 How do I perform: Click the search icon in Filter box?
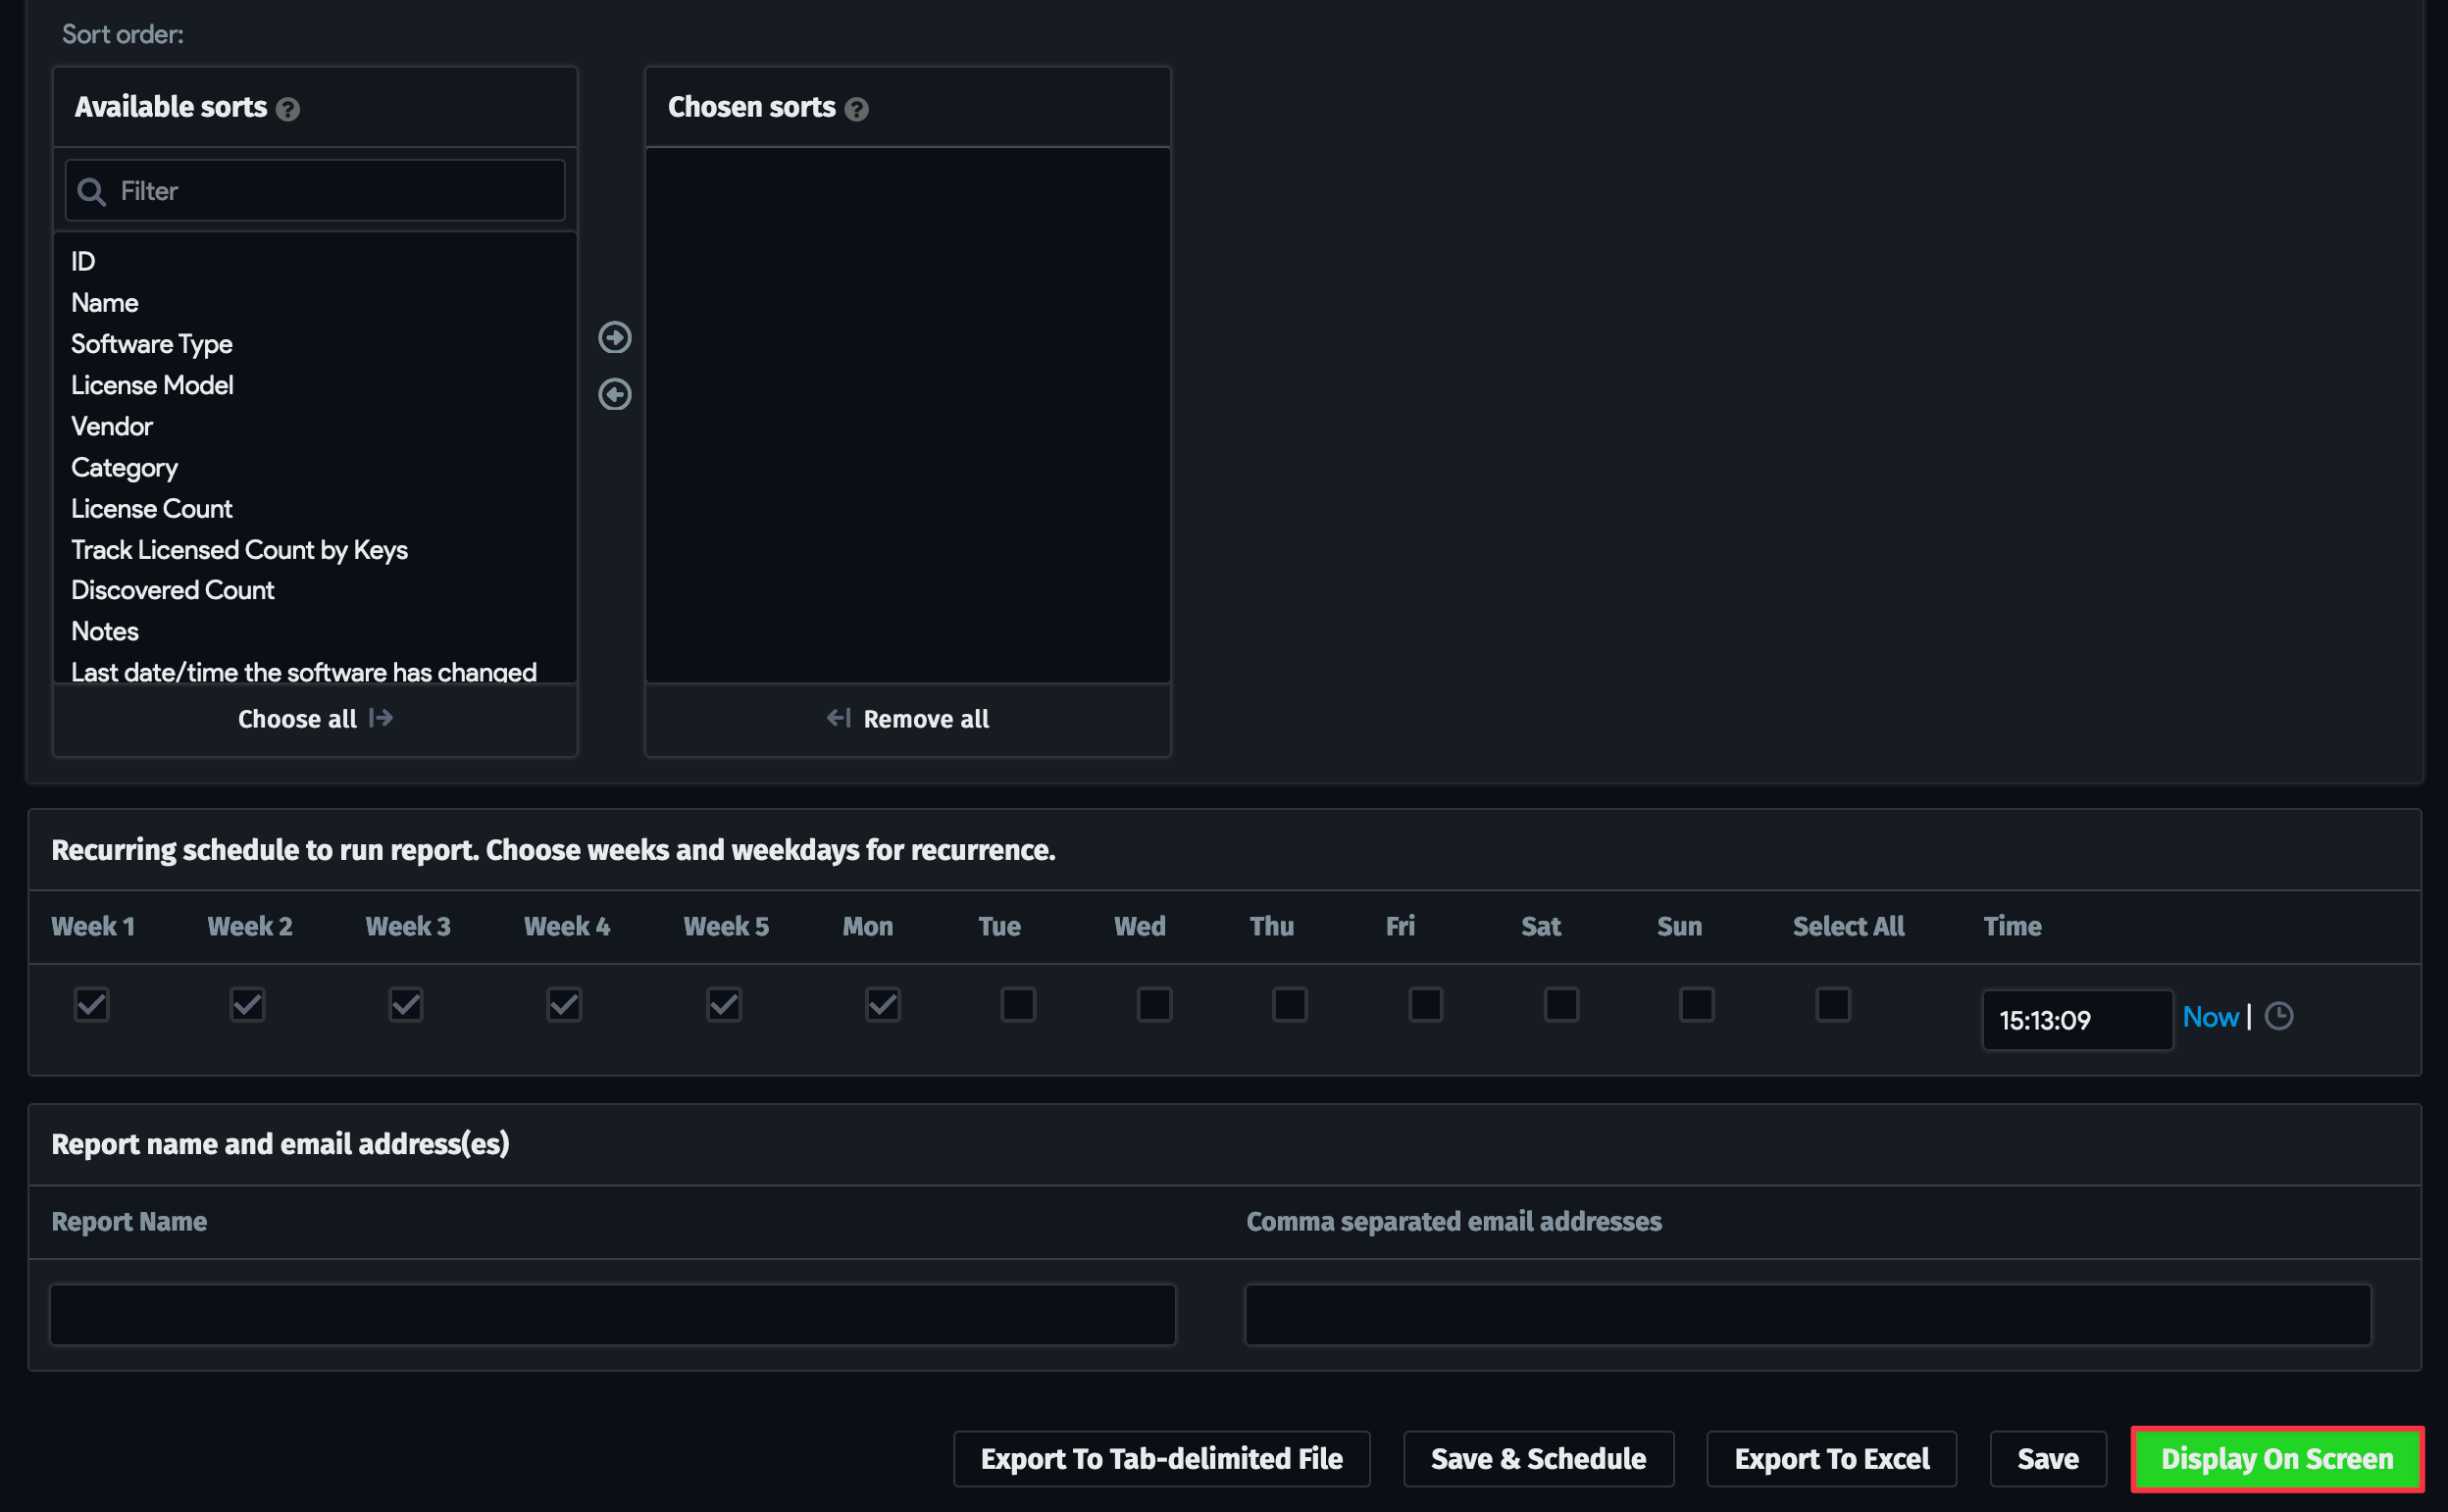[x=91, y=191]
